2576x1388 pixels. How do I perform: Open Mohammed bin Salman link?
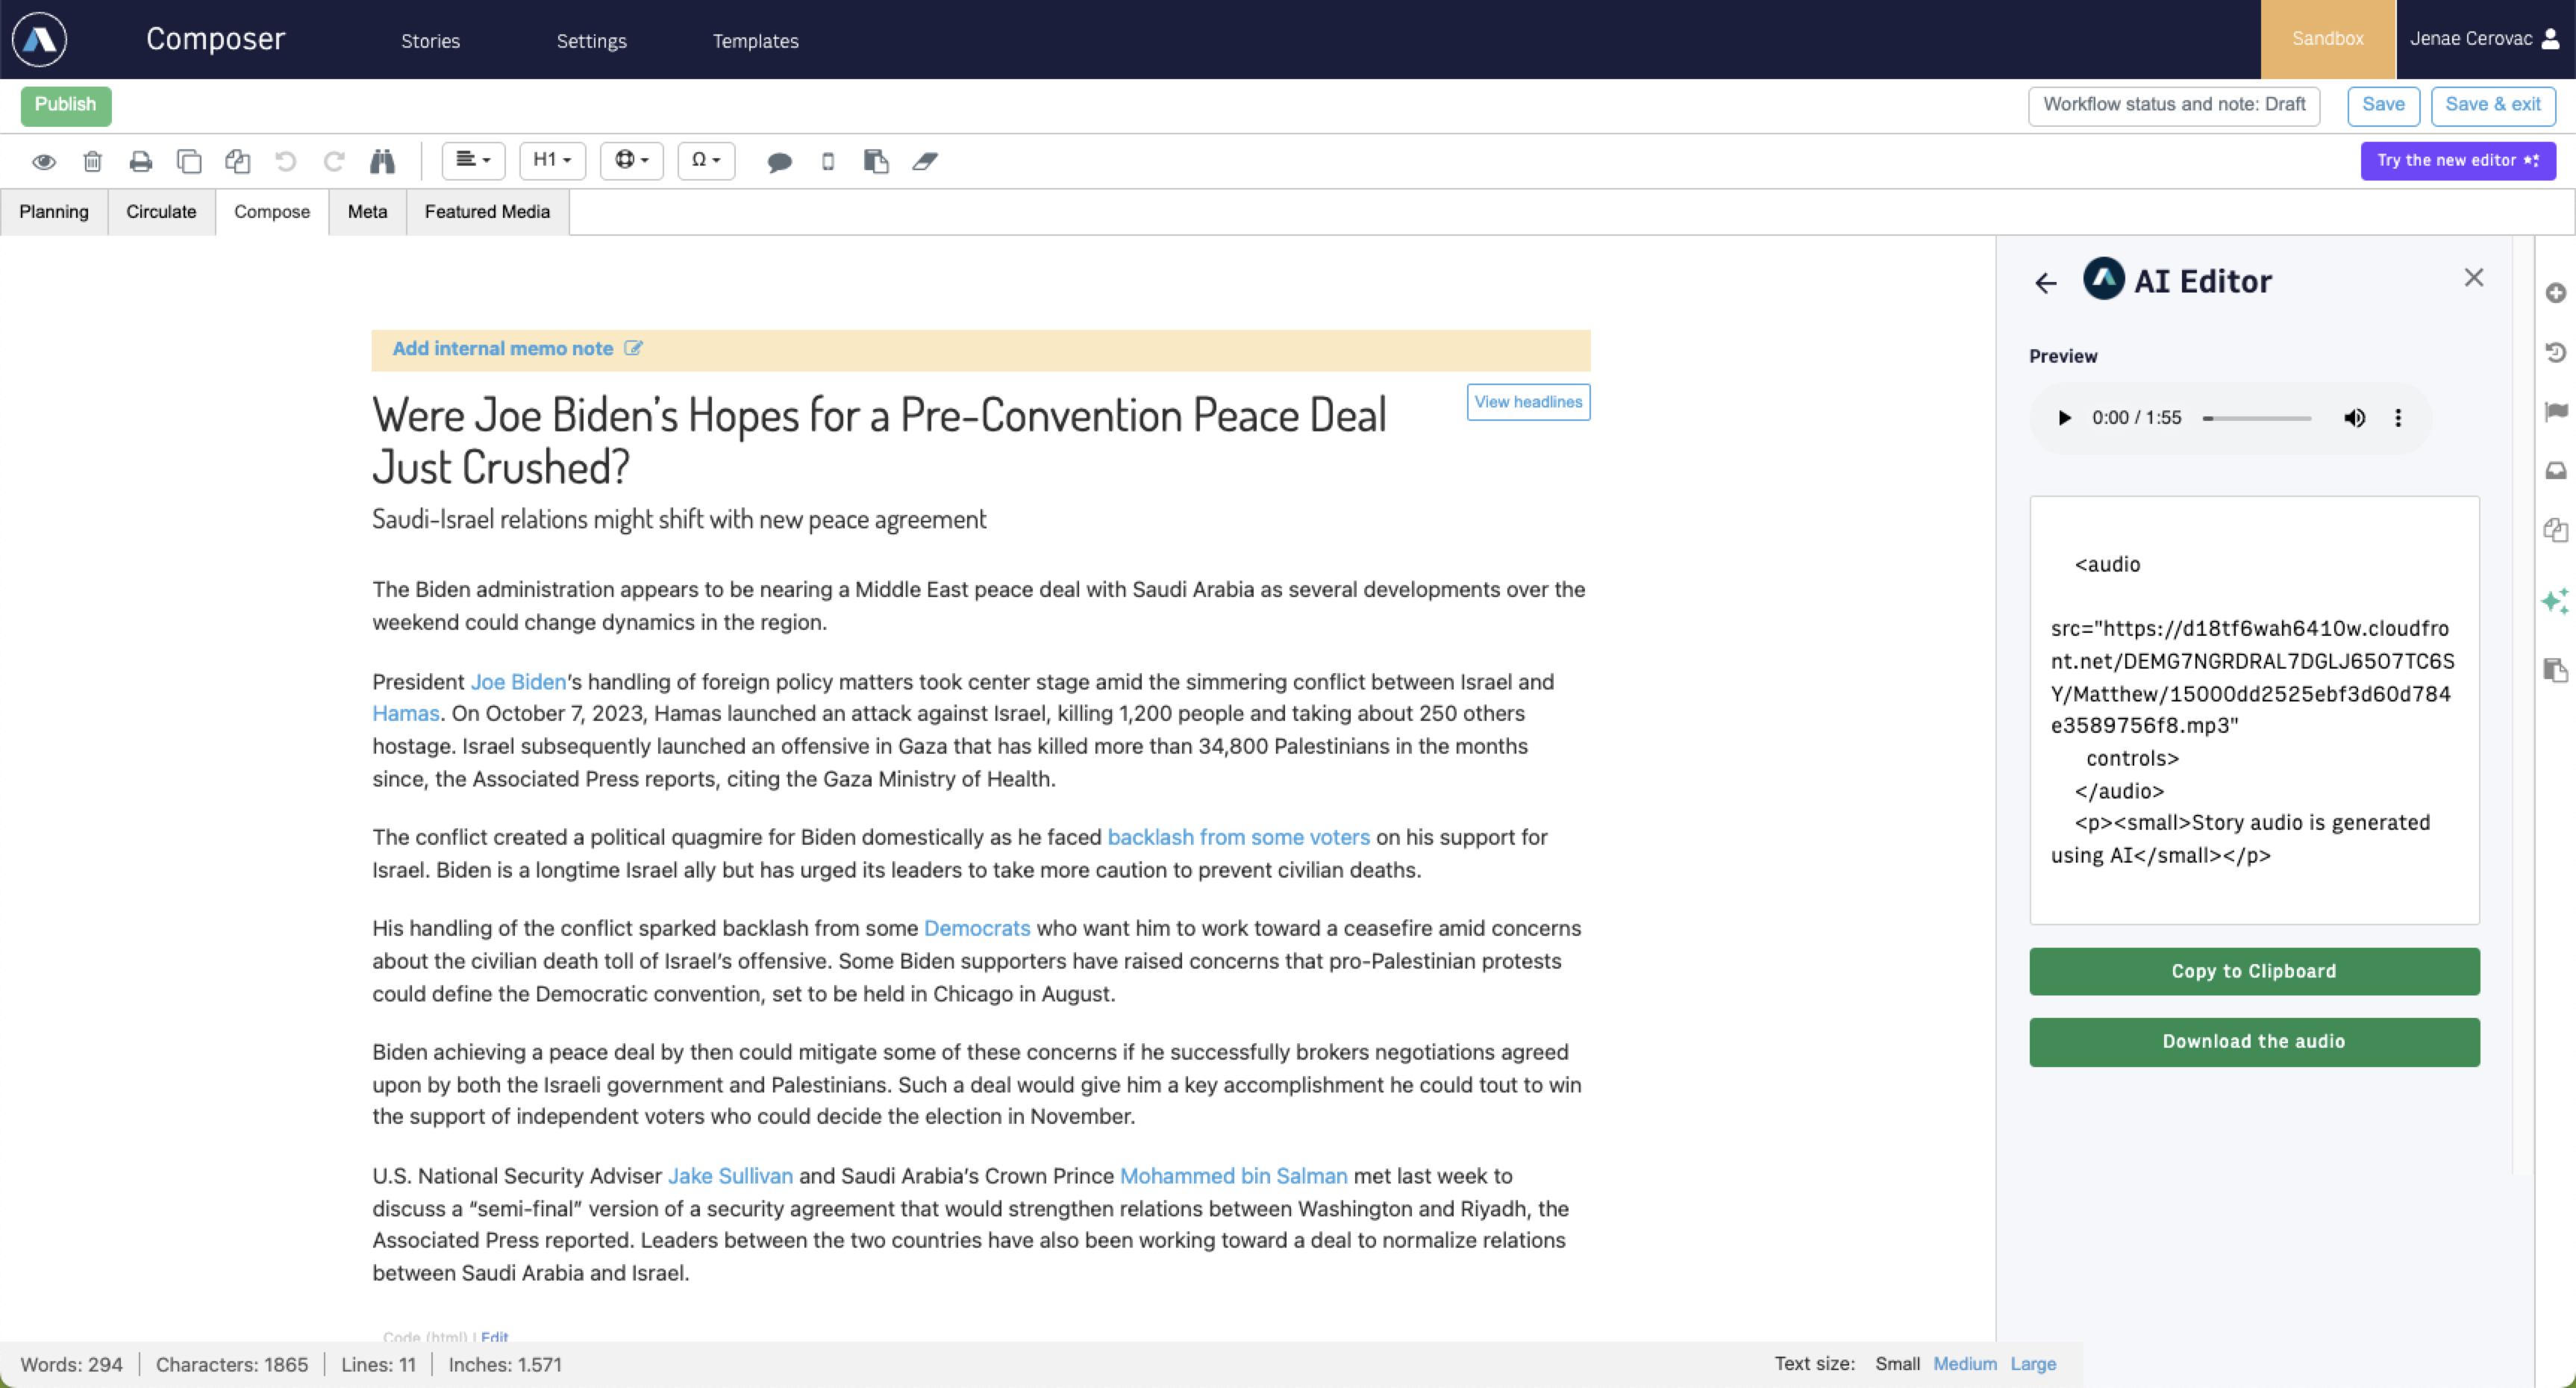(x=1233, y=1177)
